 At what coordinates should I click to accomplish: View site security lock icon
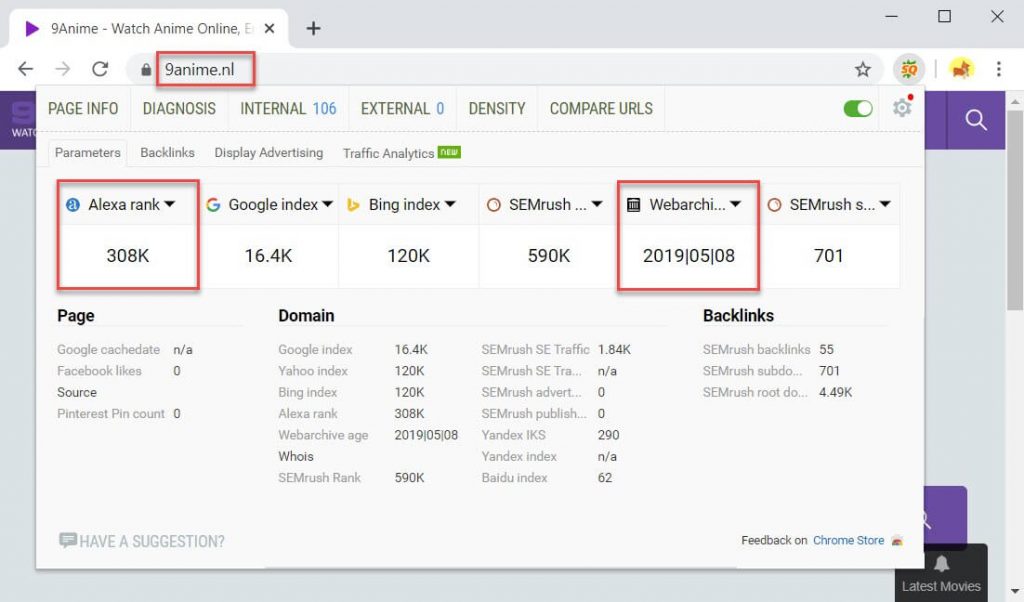click(x=146, y=69)
